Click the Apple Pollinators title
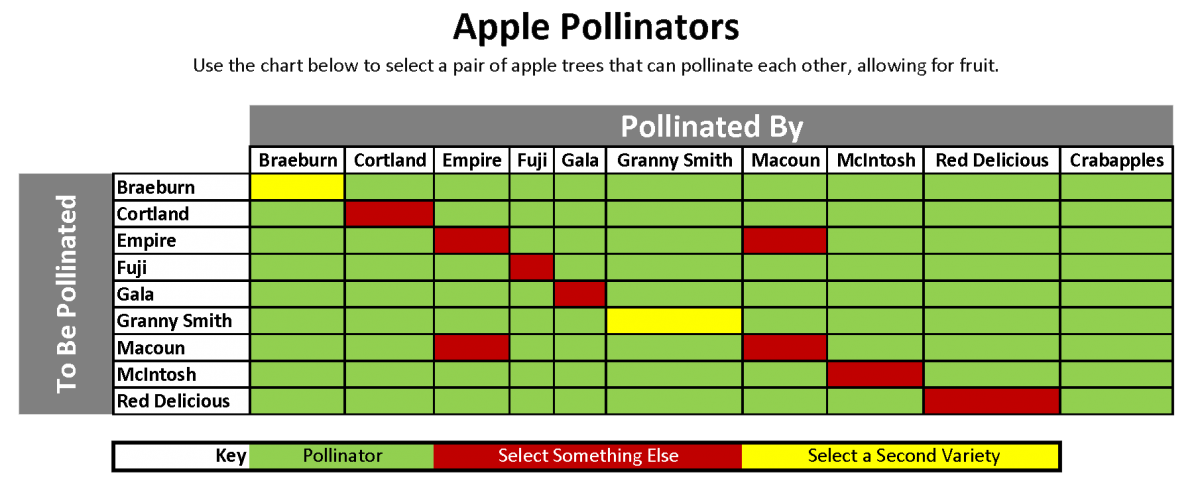The image size is (1200, 491). point(596,26)
